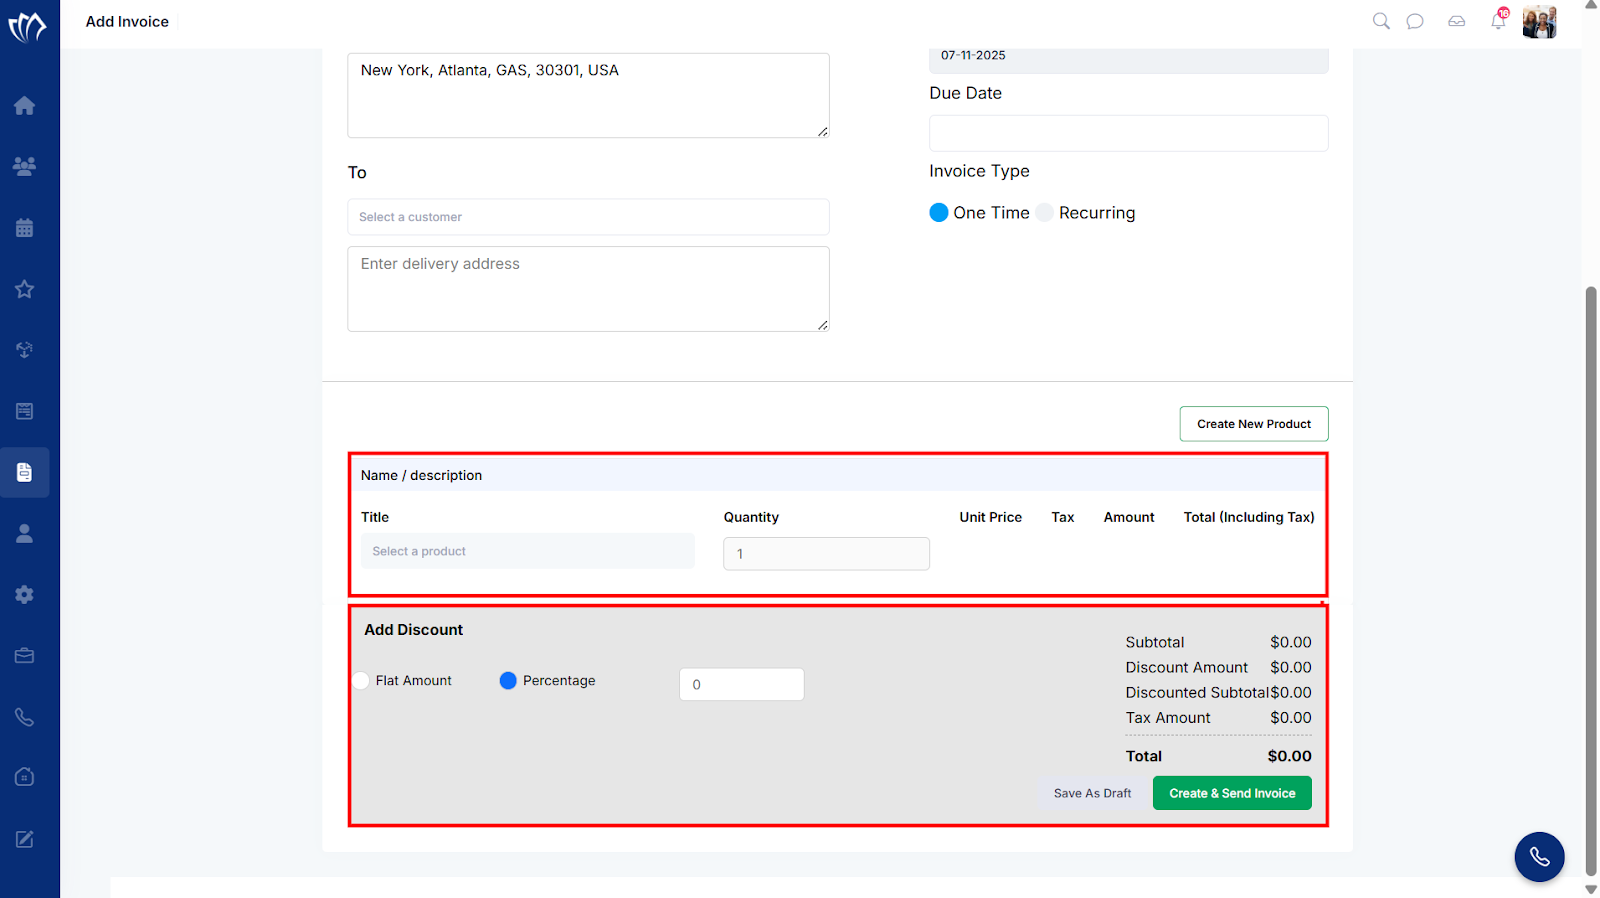Viewport: 1600px width, 898px height.
Task: Click the Create New Product button
Action: coord(1254,424)
